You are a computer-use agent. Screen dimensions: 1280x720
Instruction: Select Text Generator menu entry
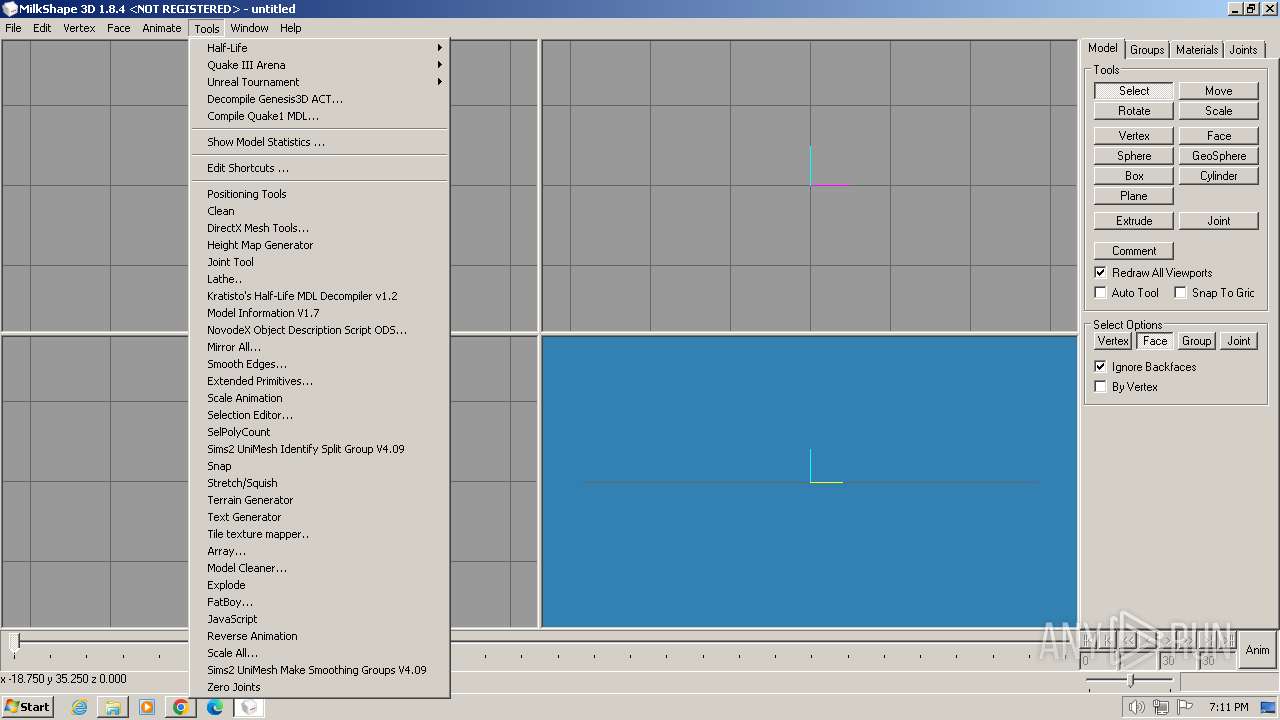tap(320, 517)
